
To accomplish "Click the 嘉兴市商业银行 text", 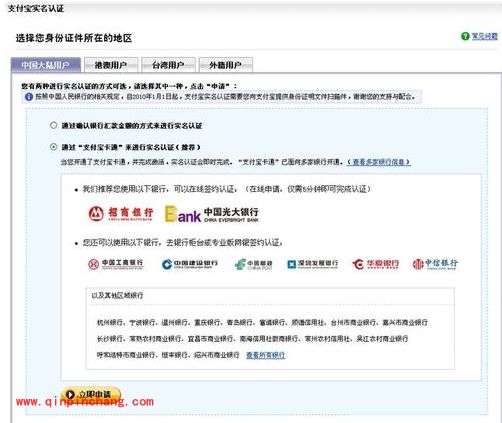I will pos(405,322).
